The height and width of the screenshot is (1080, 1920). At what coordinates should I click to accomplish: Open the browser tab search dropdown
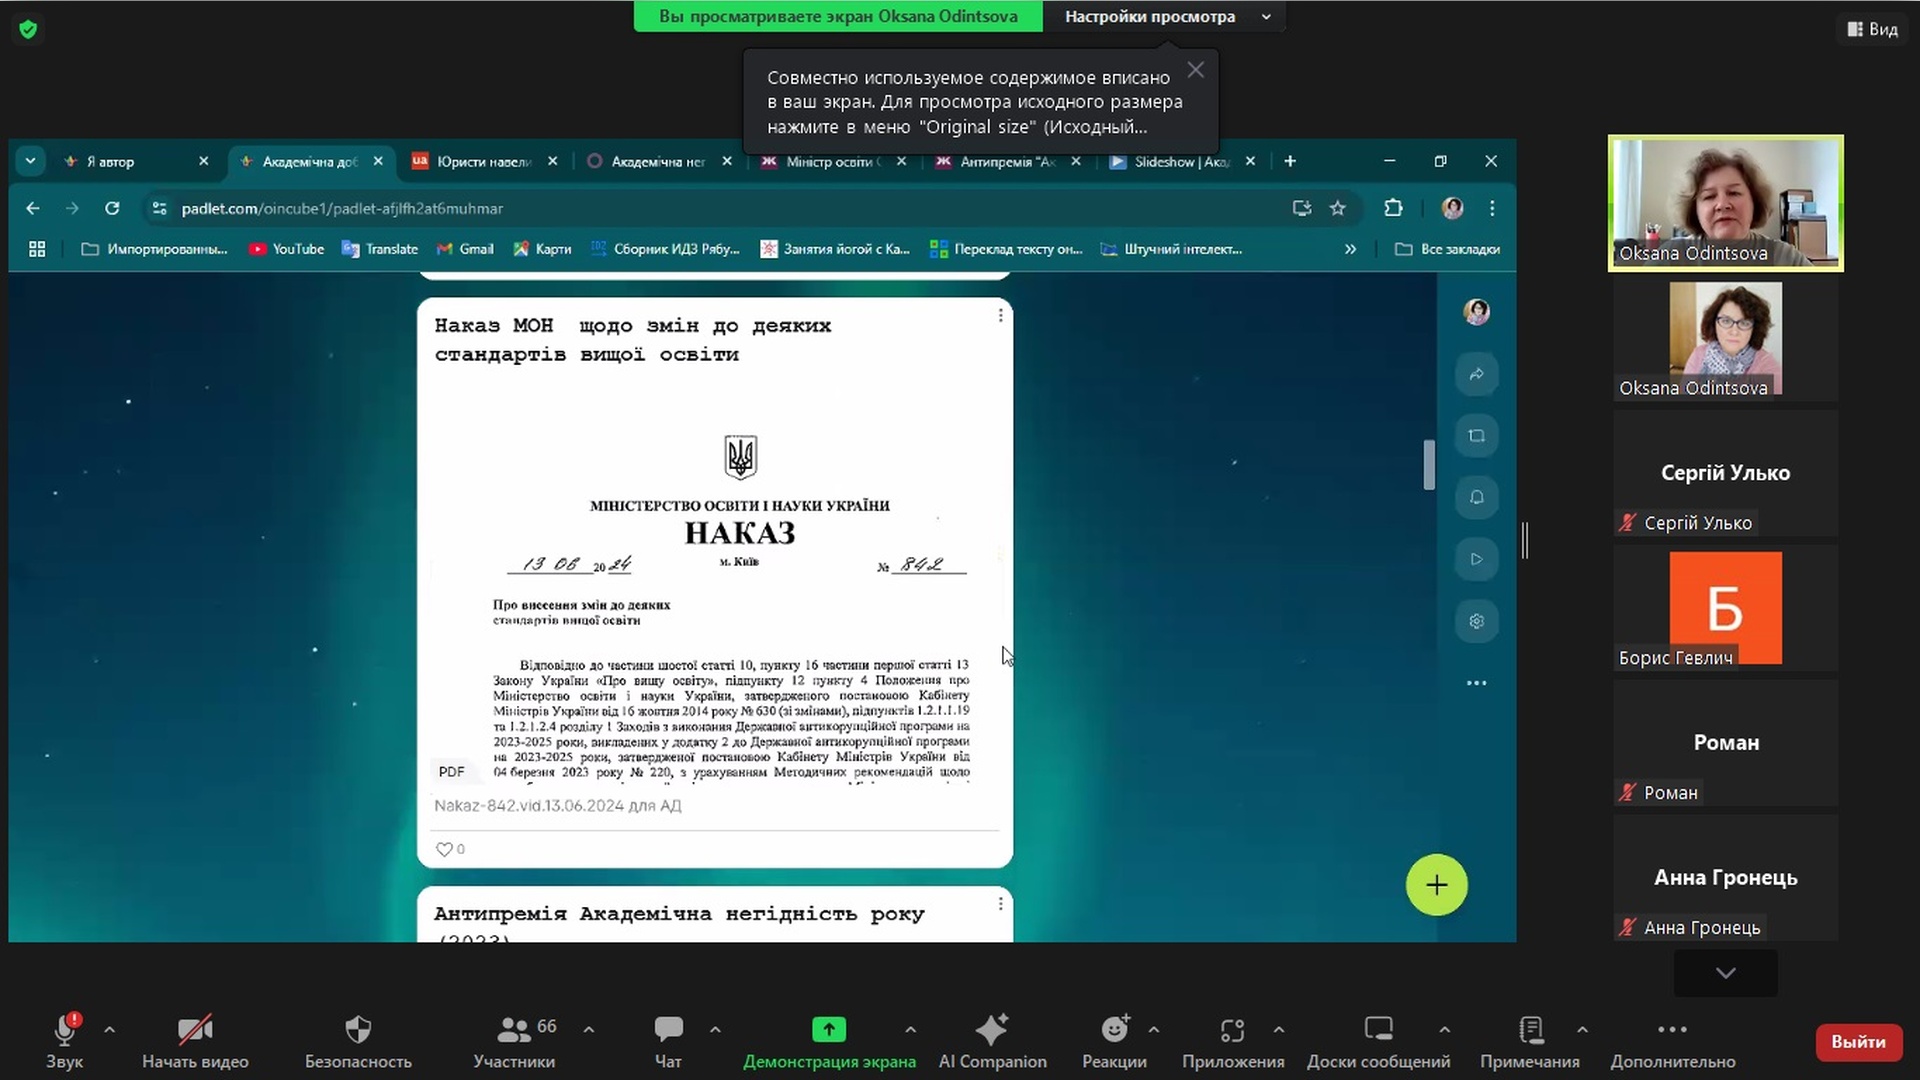30,160
